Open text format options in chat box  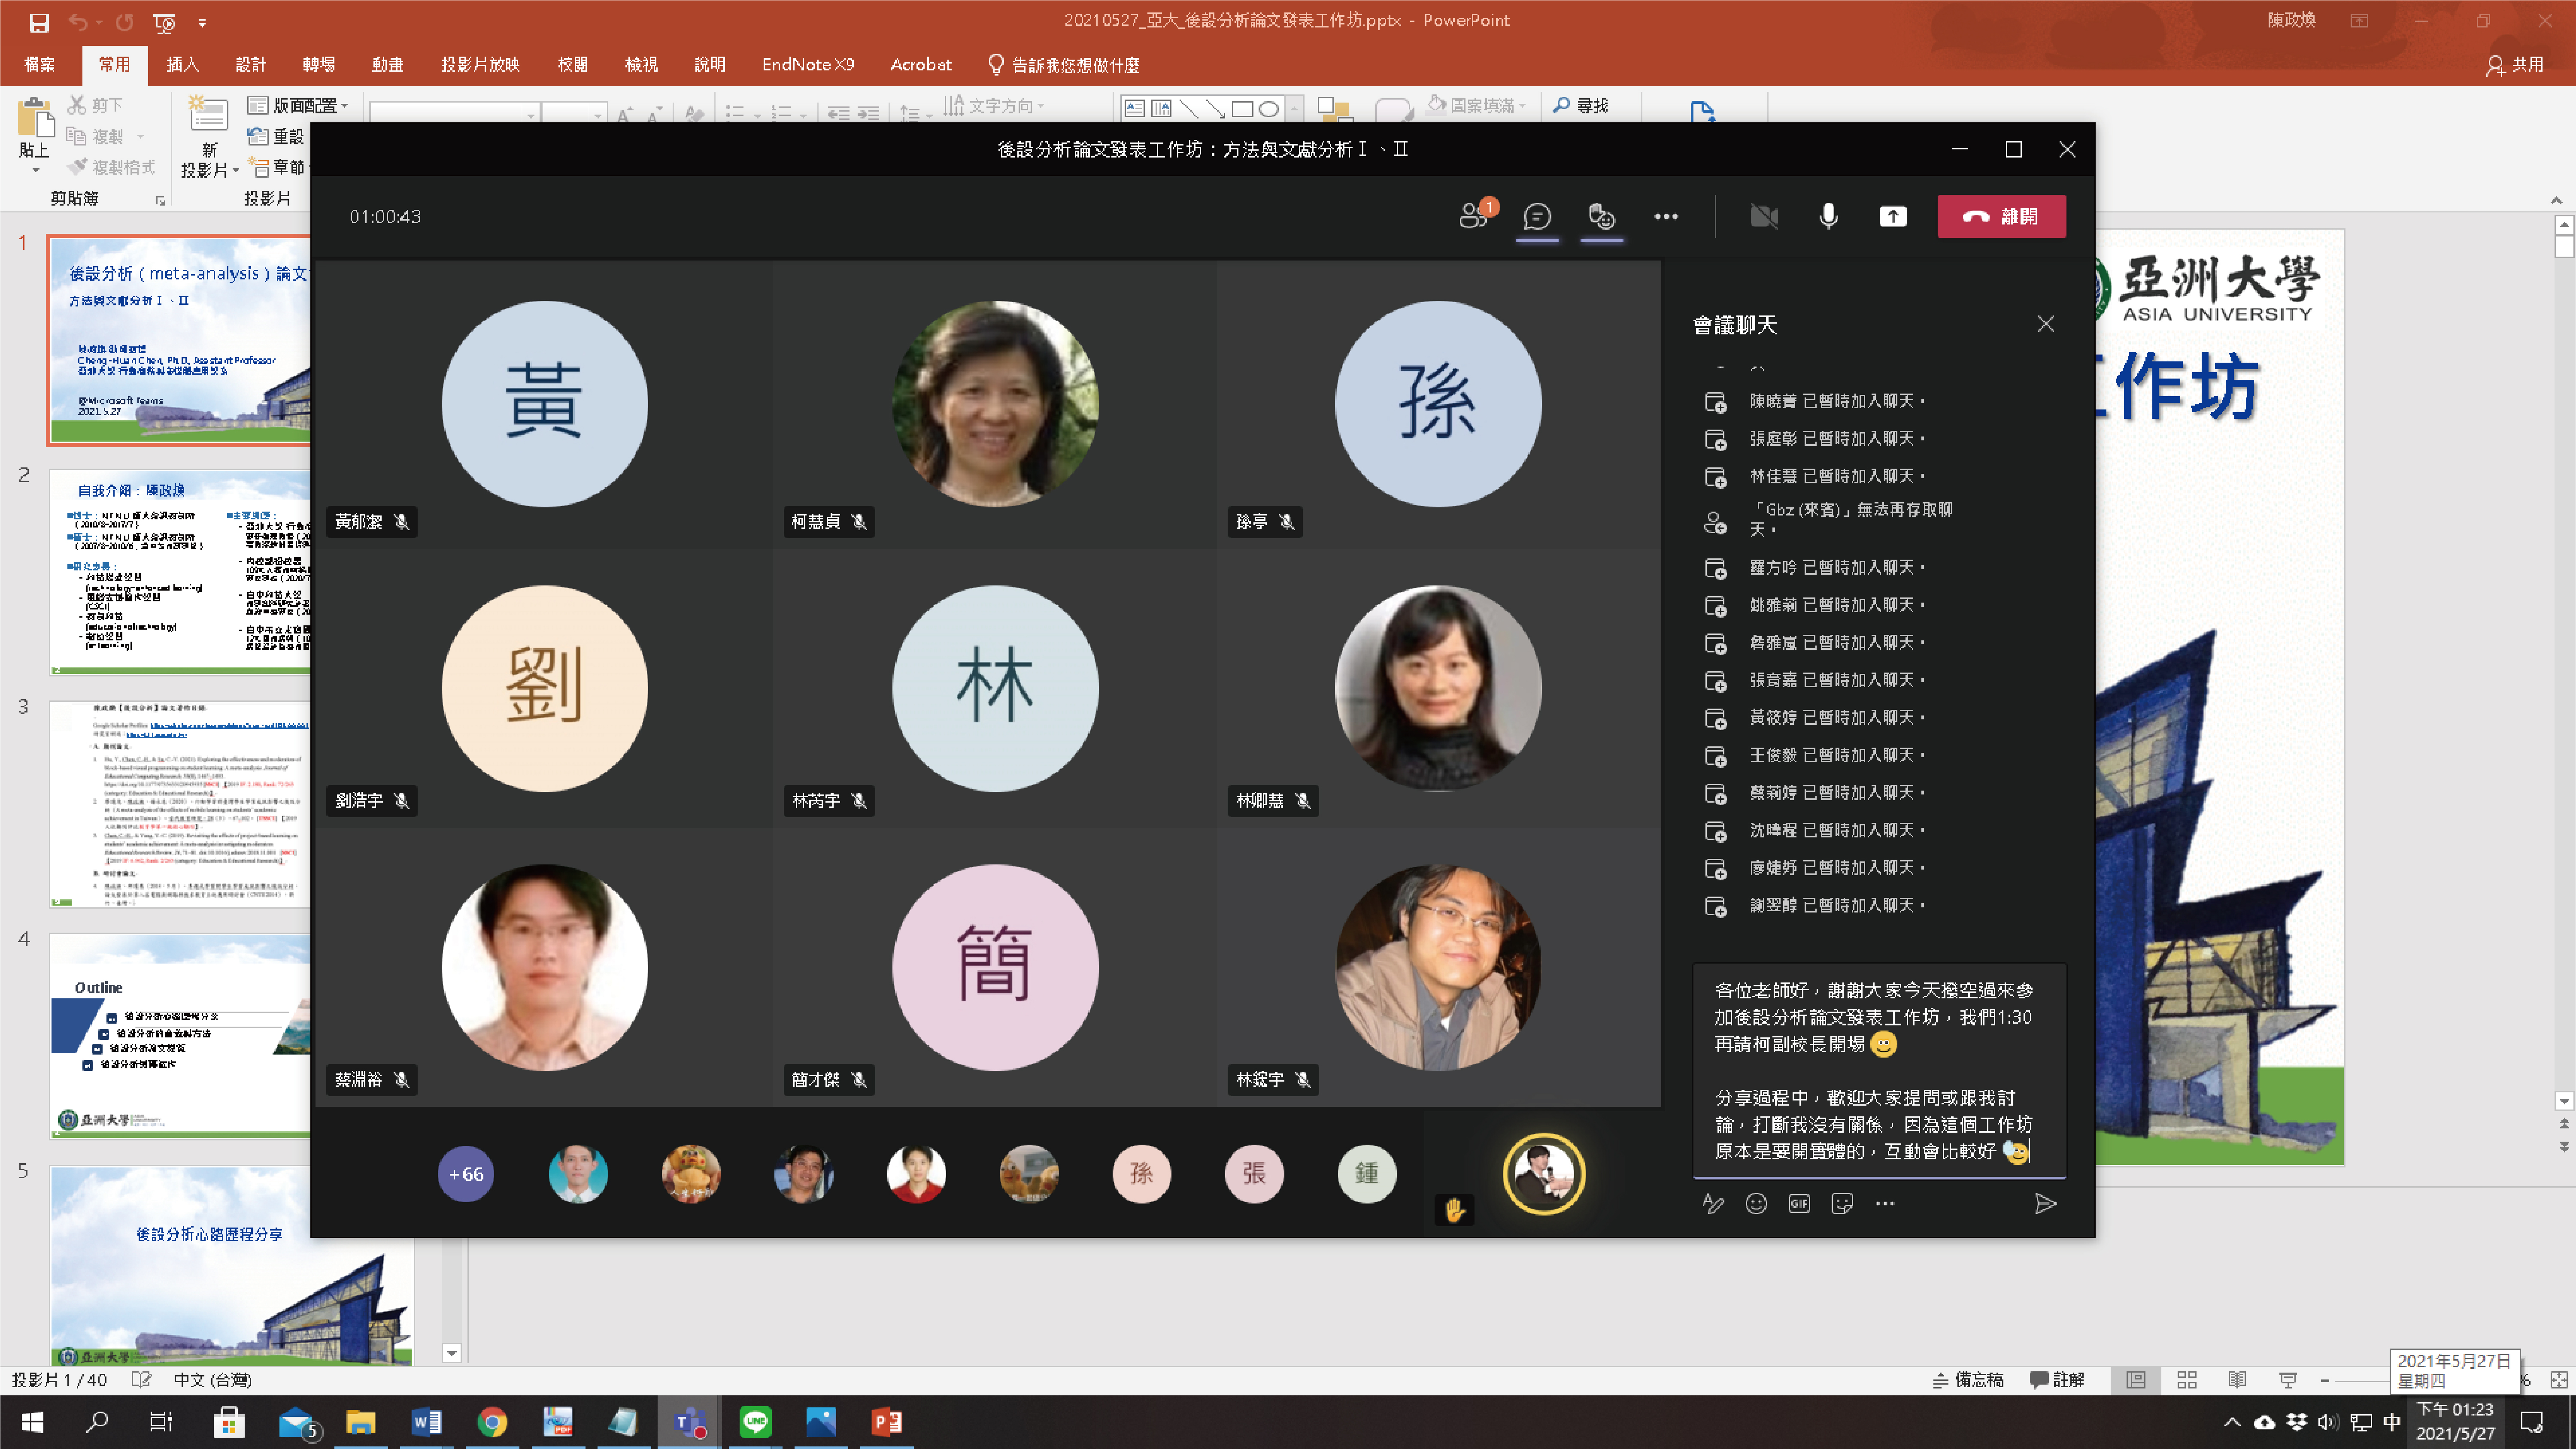pos(1713,1204)
